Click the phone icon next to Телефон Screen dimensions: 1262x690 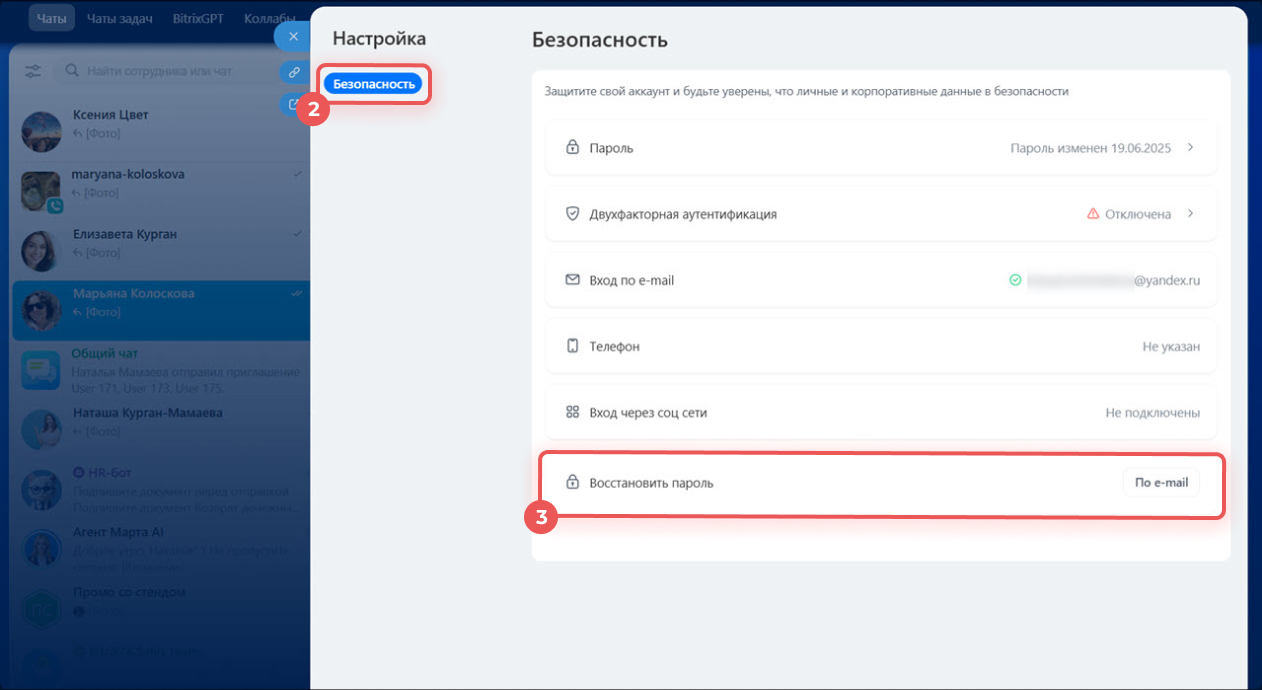pyautogui.click(x=573, y=346)
